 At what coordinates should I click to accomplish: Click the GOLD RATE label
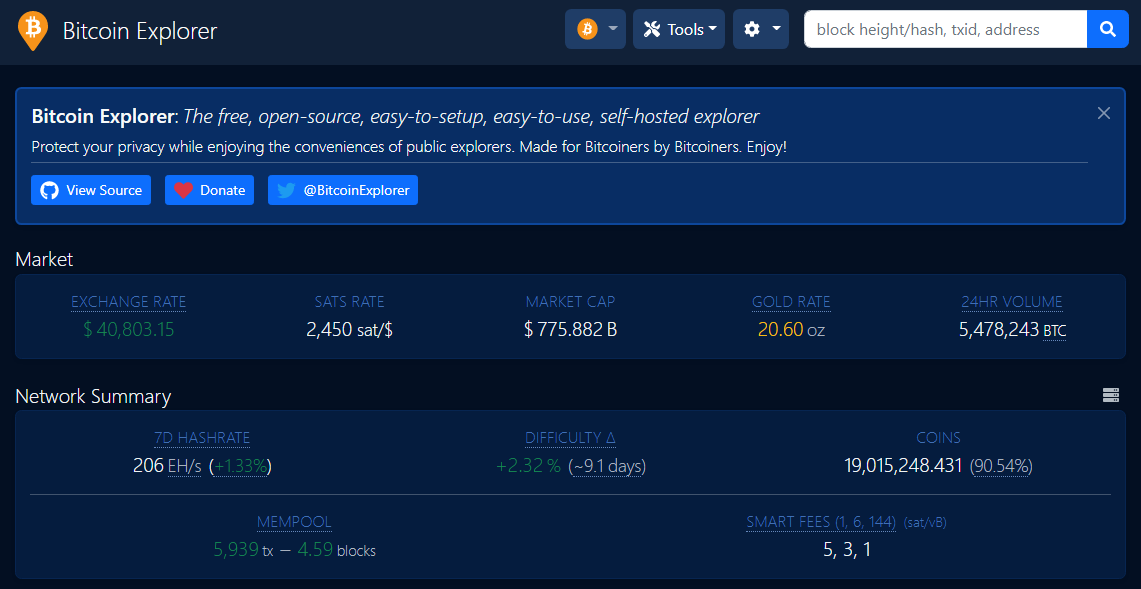point(791,301)
